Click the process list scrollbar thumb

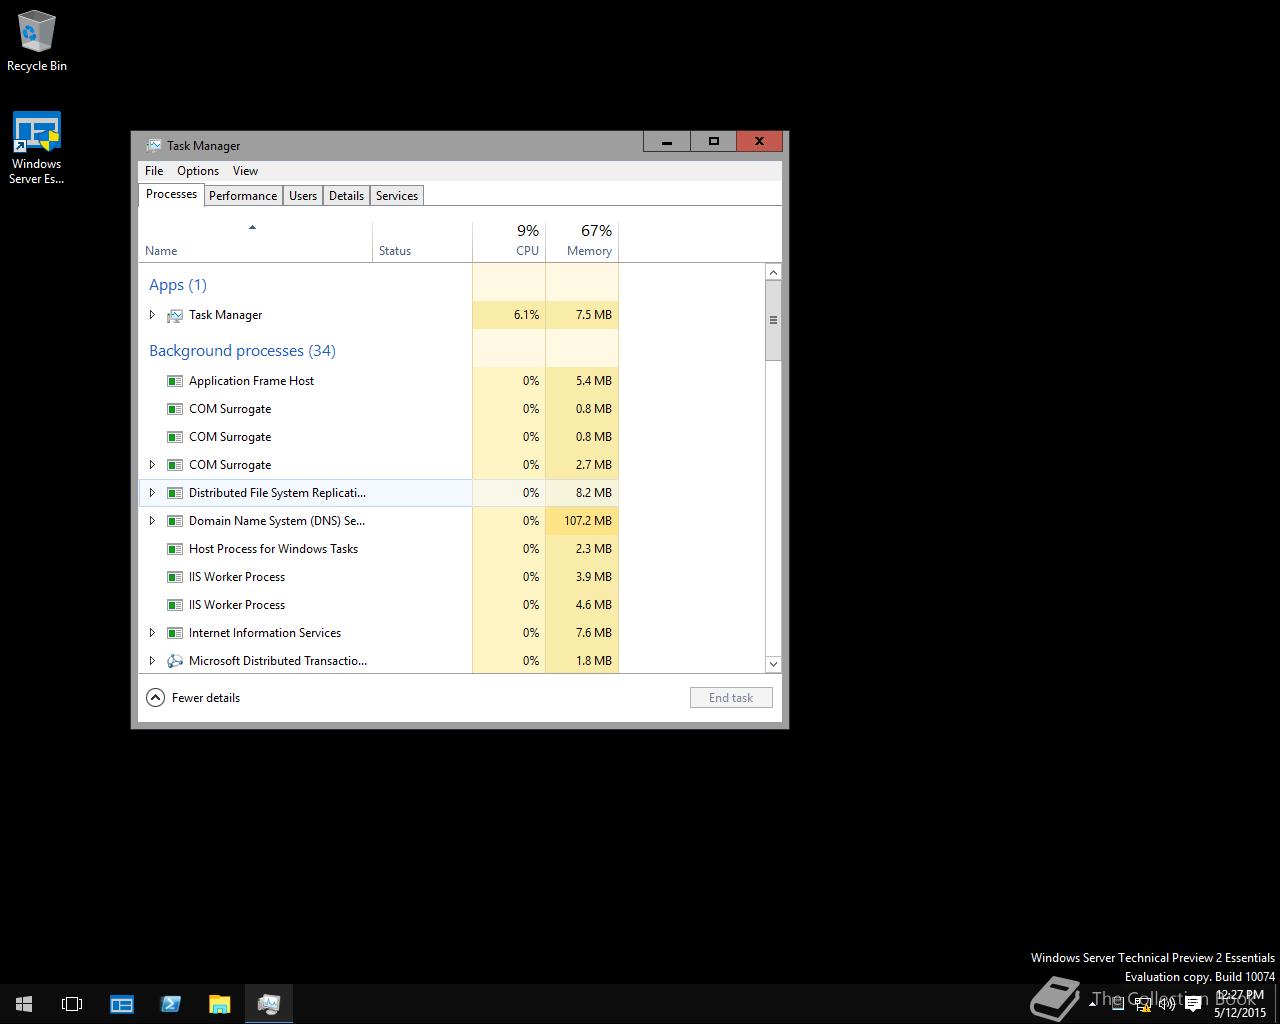[773, 320]
